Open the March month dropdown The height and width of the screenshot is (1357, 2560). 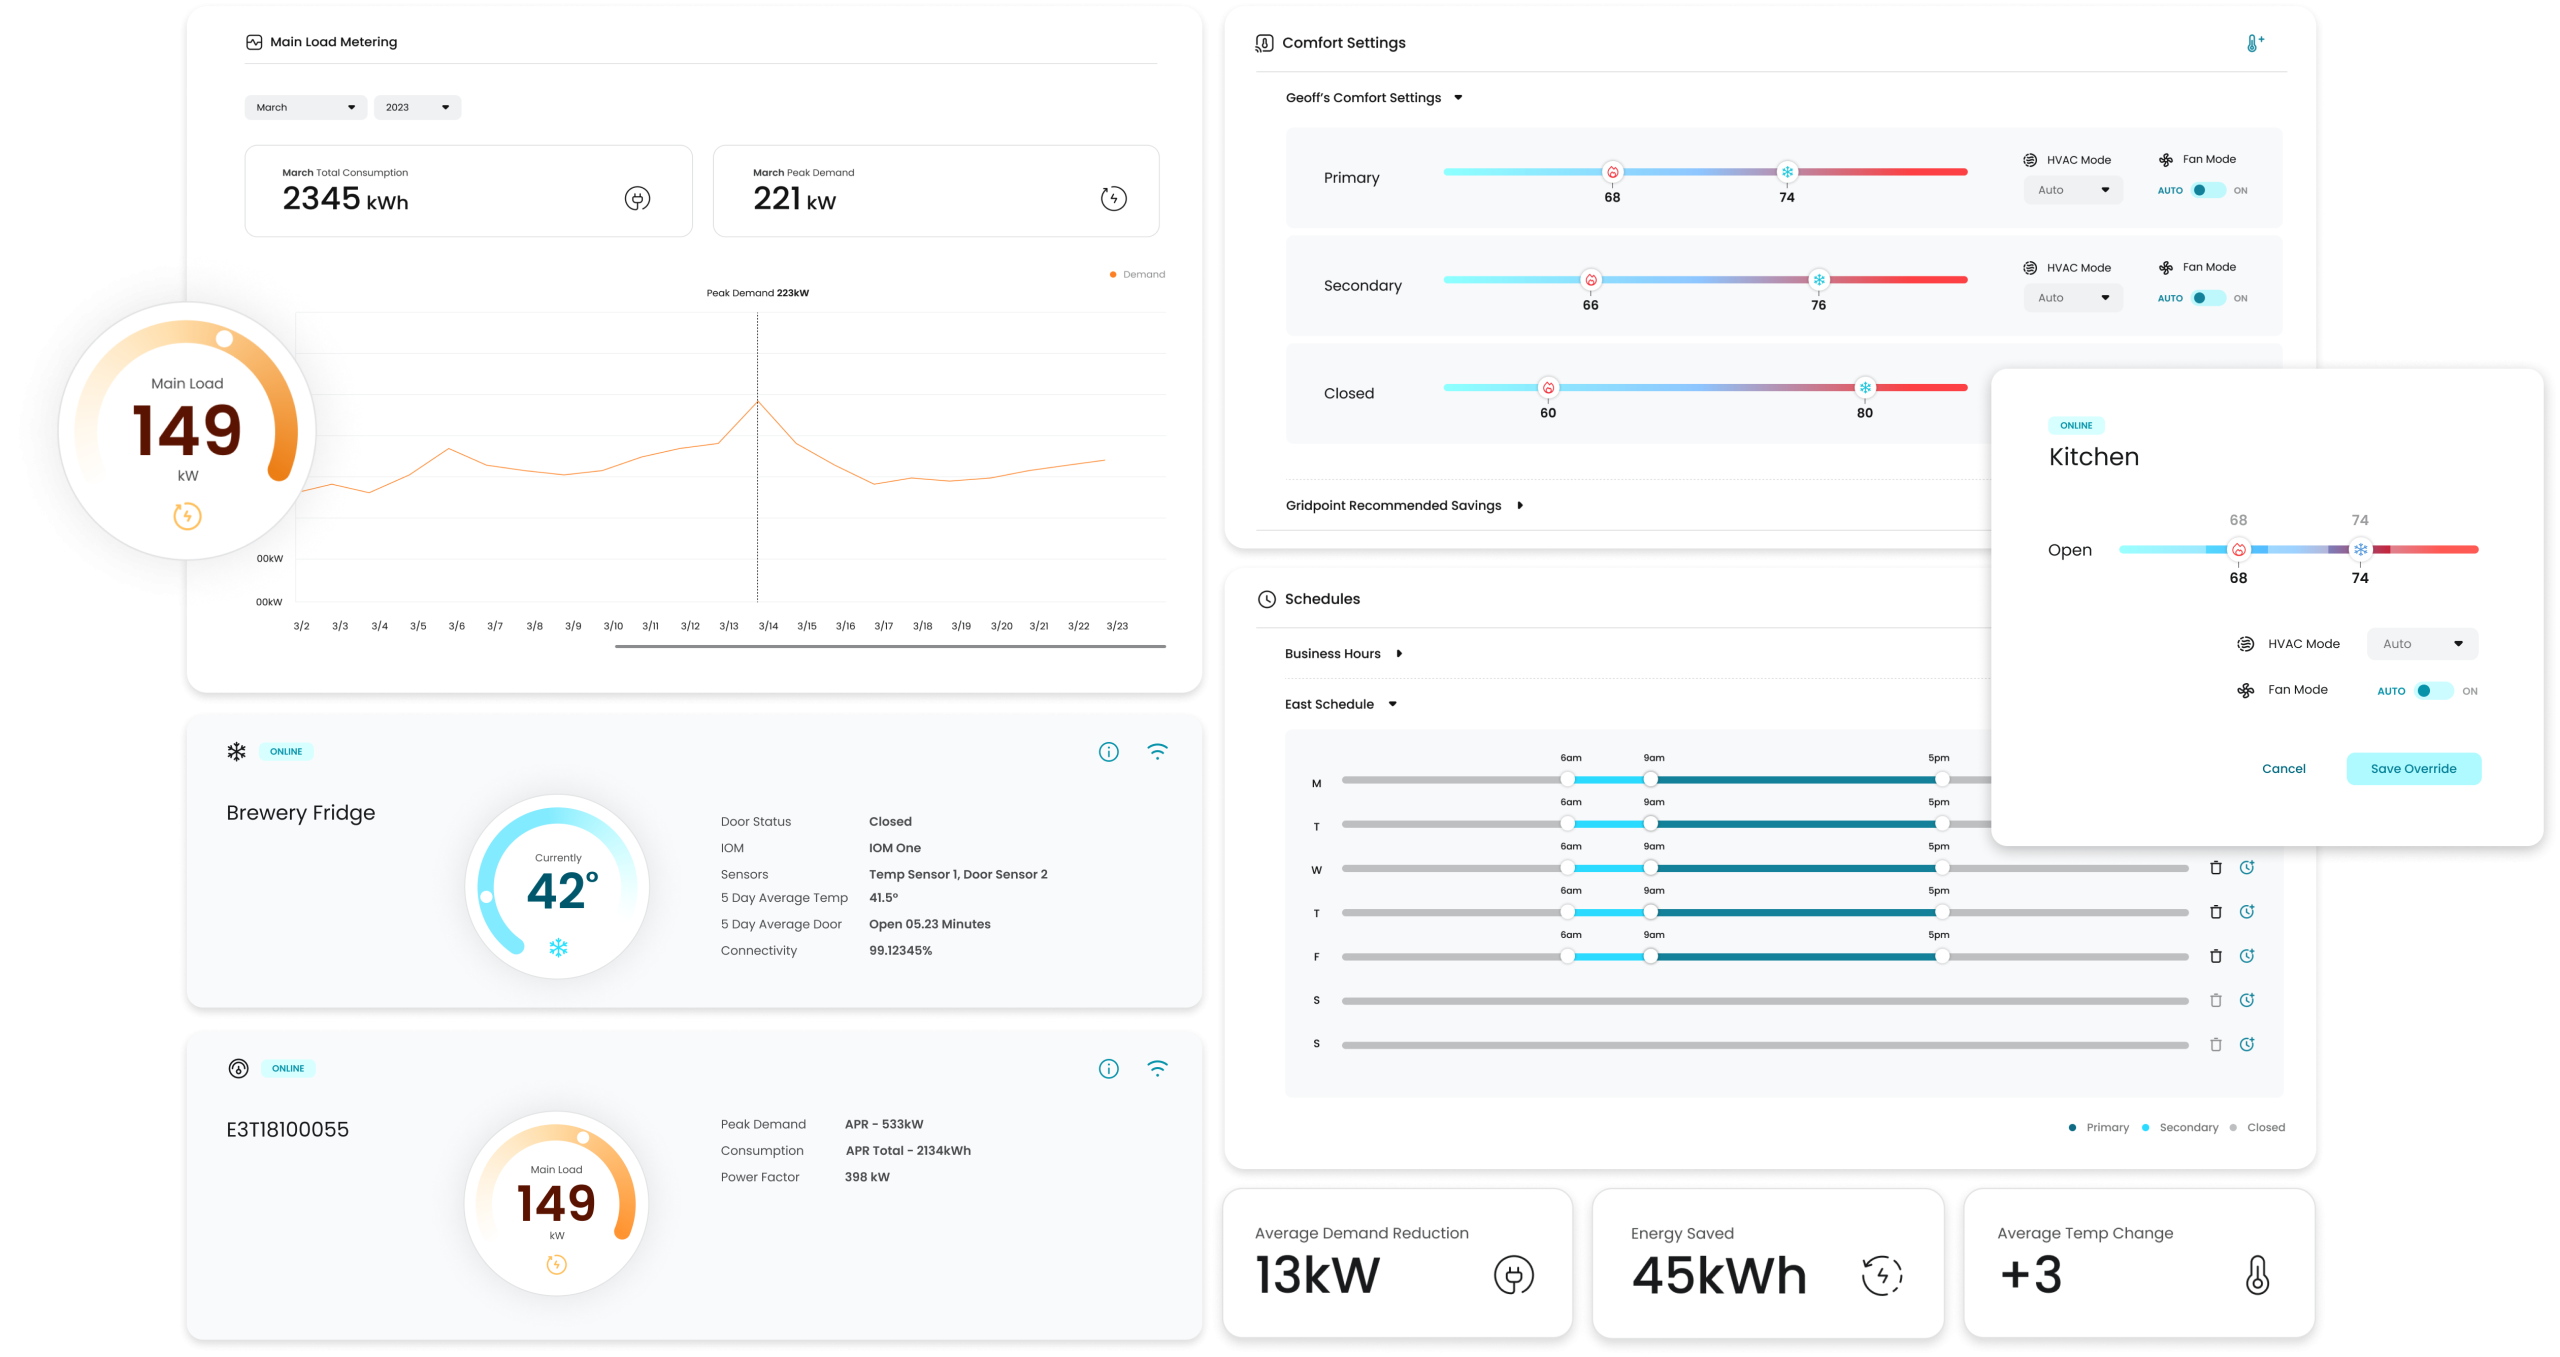point(305,107)
